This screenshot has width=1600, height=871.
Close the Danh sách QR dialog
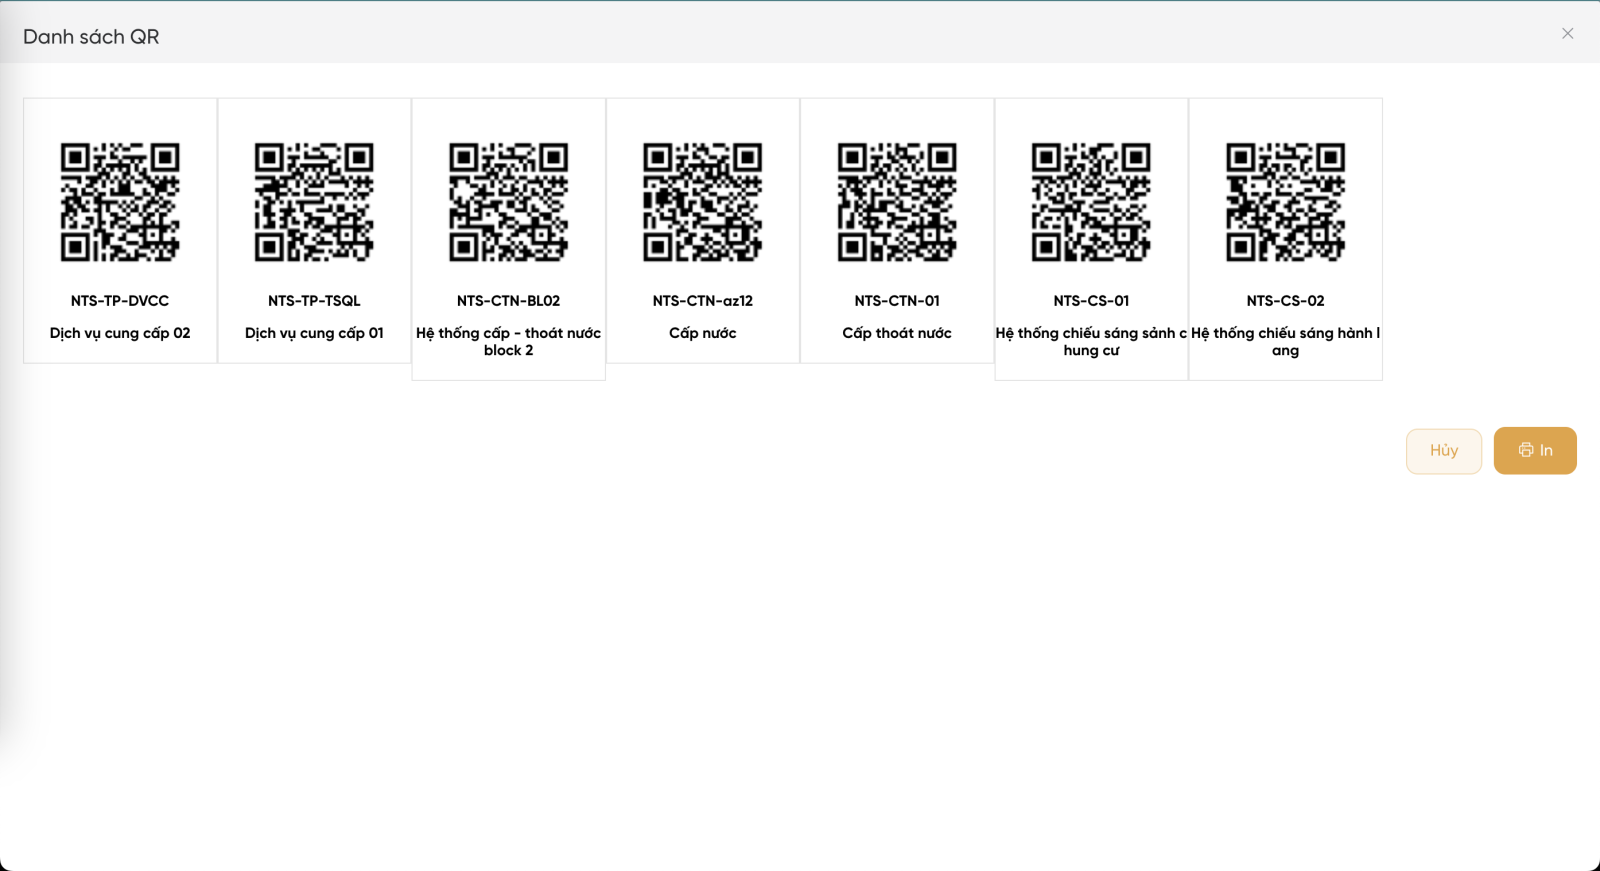[x=1567, y=34]
